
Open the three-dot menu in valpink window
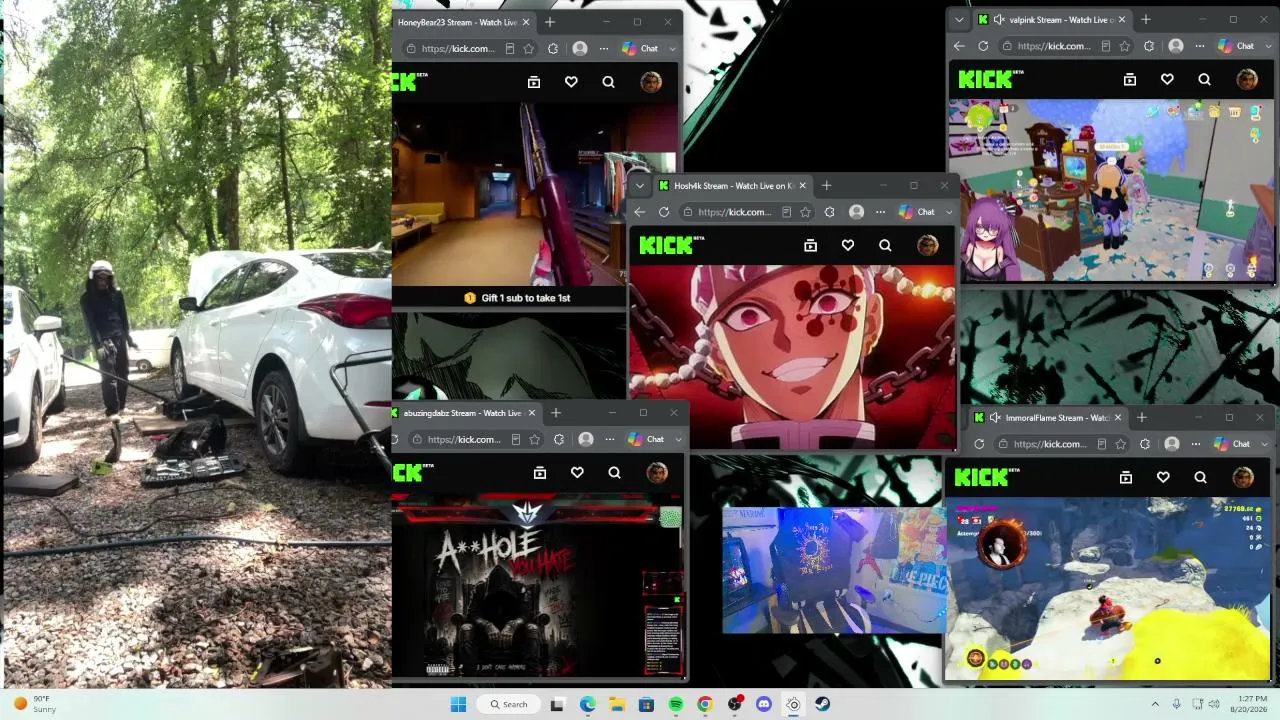pyautogui.click(x=1200, y=46)
